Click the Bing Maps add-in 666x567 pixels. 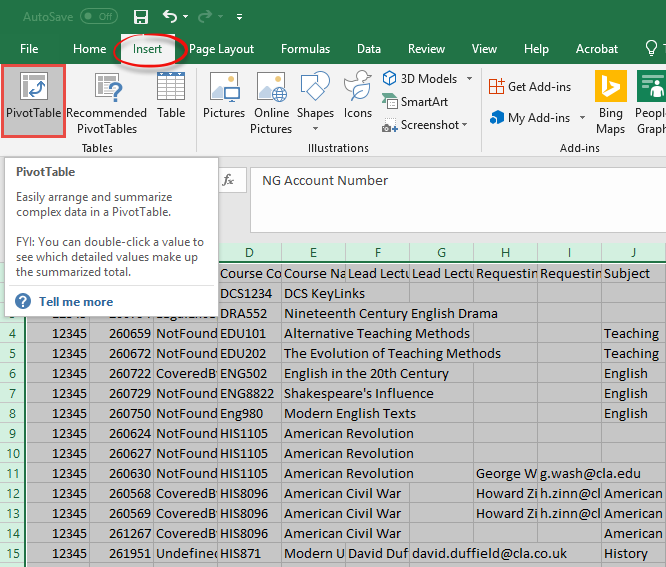[x=610, y=104]
